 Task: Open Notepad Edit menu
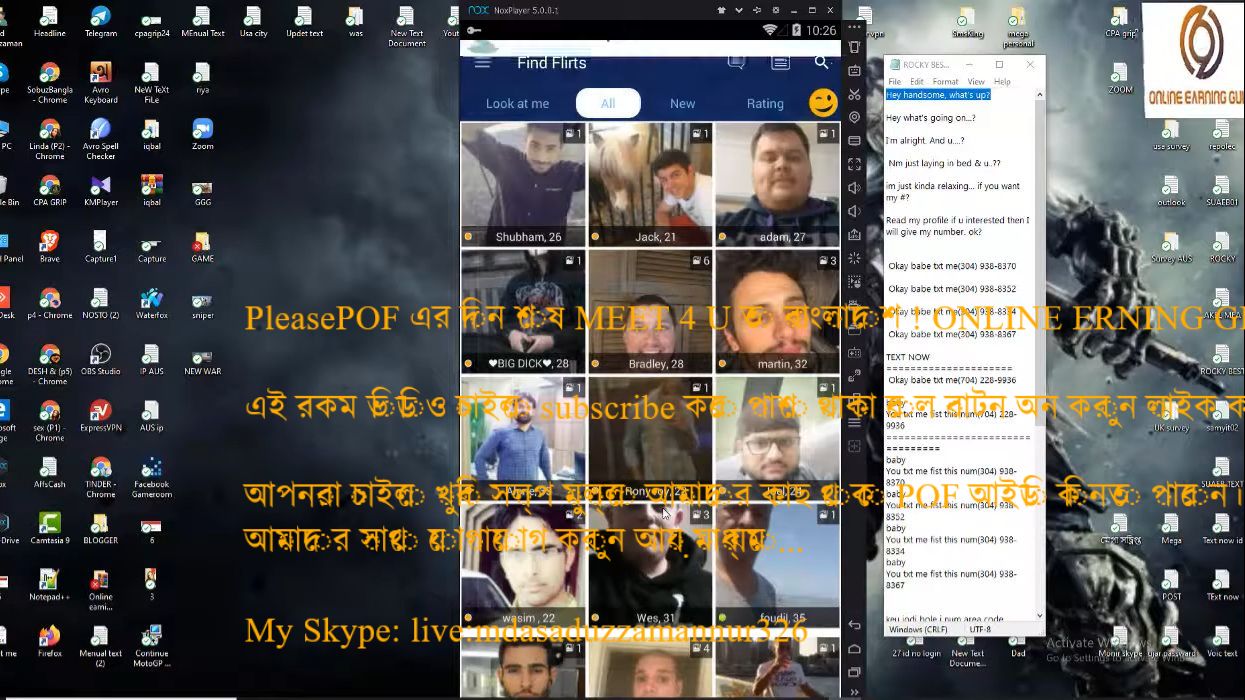(x=917, y=82)
